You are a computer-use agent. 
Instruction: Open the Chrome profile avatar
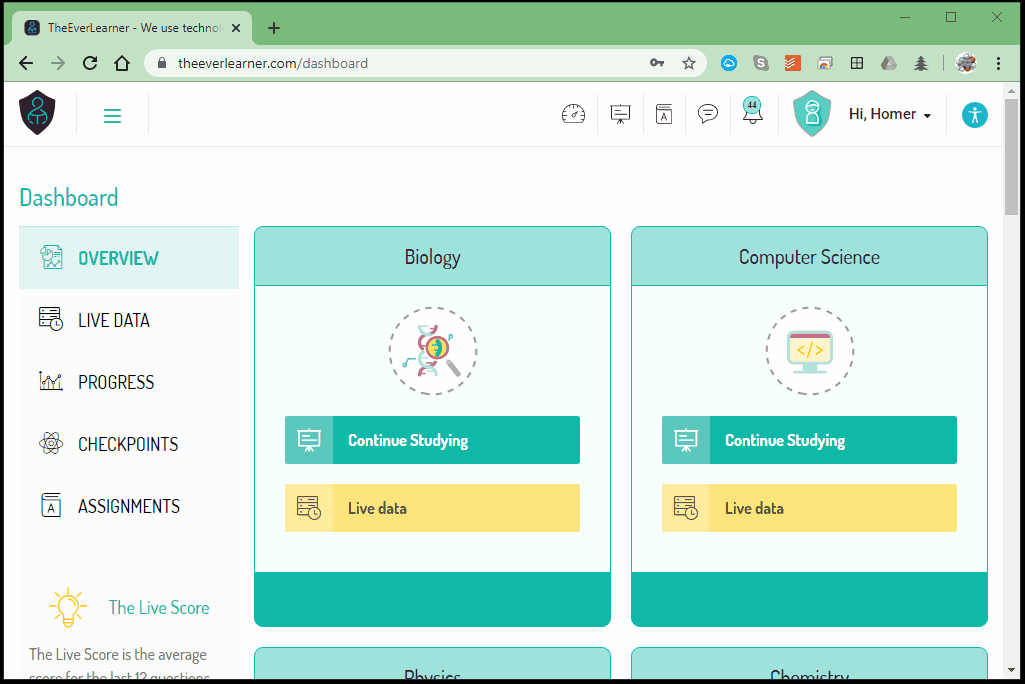966,63
